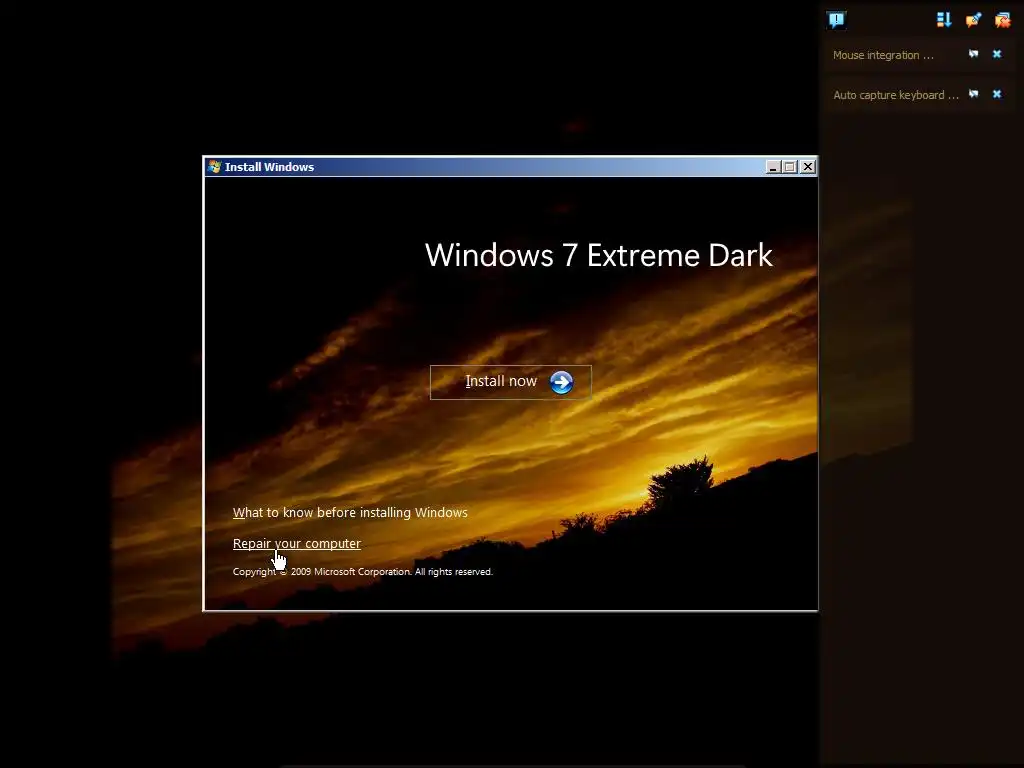This screenshot has height=768, width=1024.
Task: Click the delete all notifications icon
Action: (1002, 20)
